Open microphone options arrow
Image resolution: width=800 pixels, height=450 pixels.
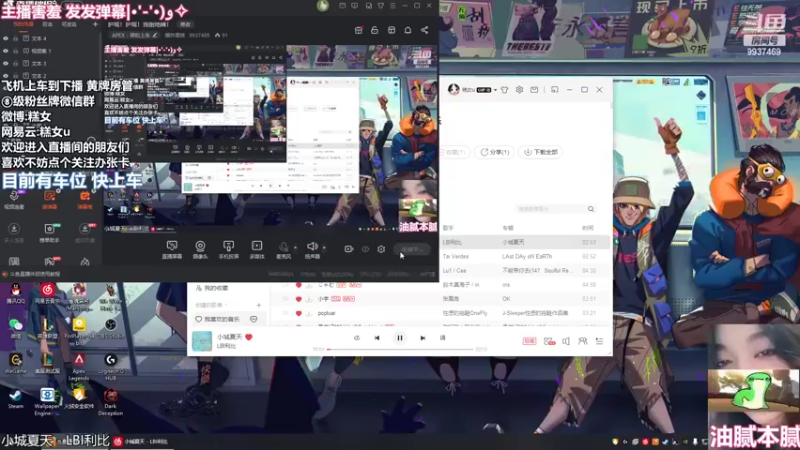(295, 248)
